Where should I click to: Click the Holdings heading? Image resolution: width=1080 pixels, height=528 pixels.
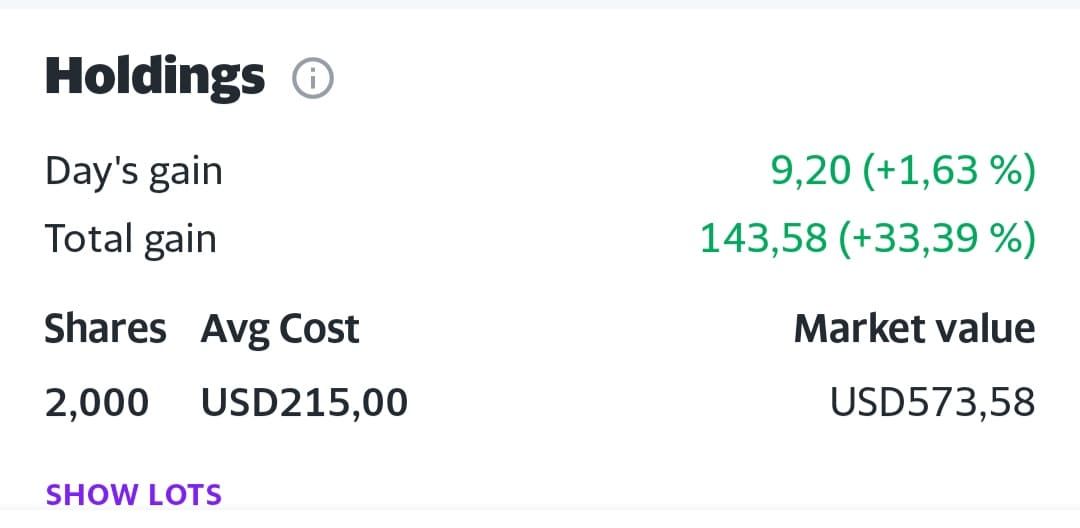(x=155, y=77)
